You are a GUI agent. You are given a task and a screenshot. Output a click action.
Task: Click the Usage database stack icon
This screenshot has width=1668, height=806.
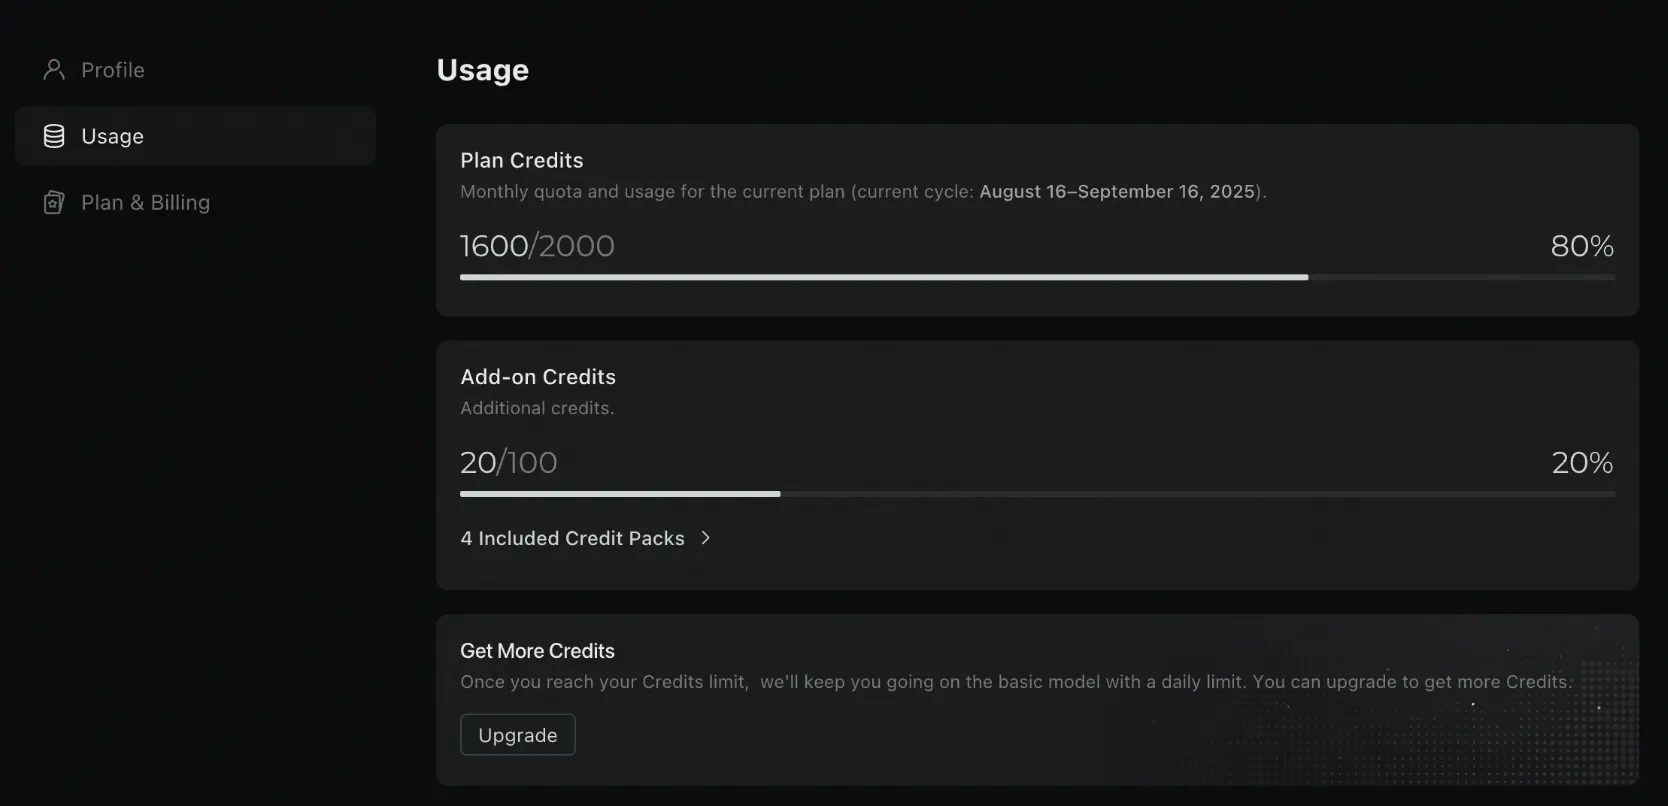click(54, 136)
